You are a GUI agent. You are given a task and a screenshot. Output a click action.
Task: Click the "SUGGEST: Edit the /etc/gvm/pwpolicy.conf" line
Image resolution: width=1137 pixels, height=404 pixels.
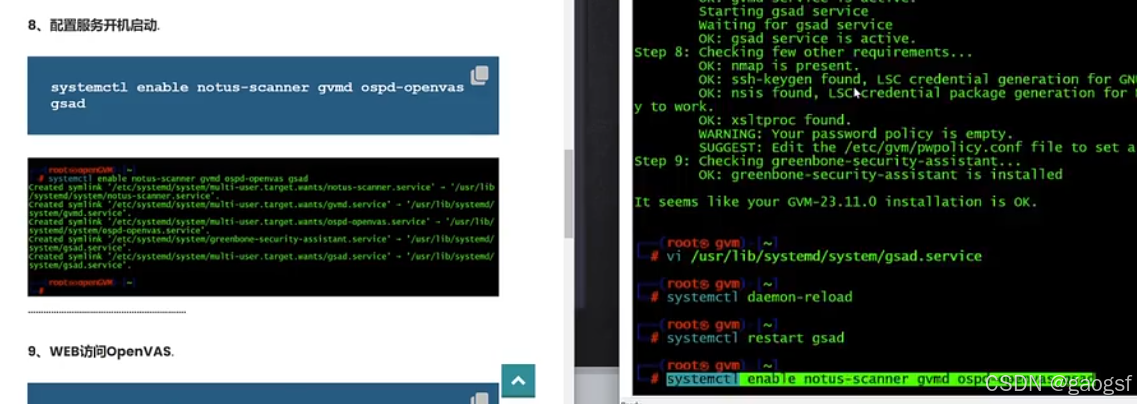[917, 147]
